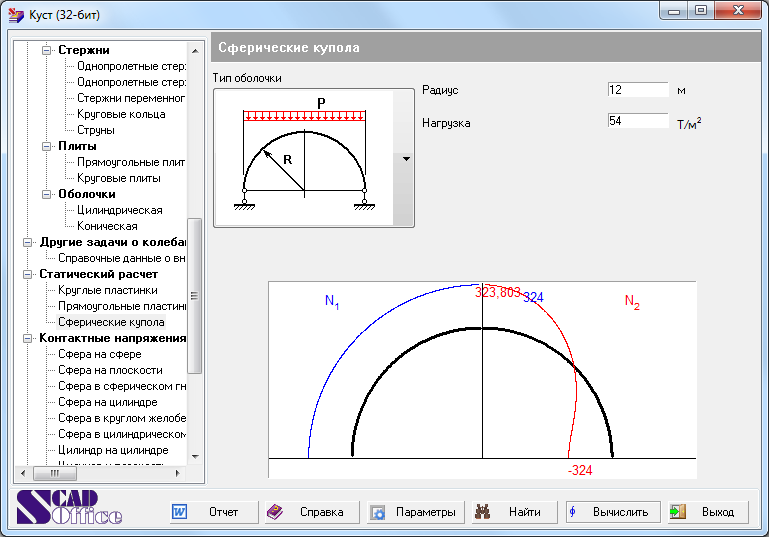Click the tree vertical scrollbar thumb
The image size is (769, 537).
[195, 296]
